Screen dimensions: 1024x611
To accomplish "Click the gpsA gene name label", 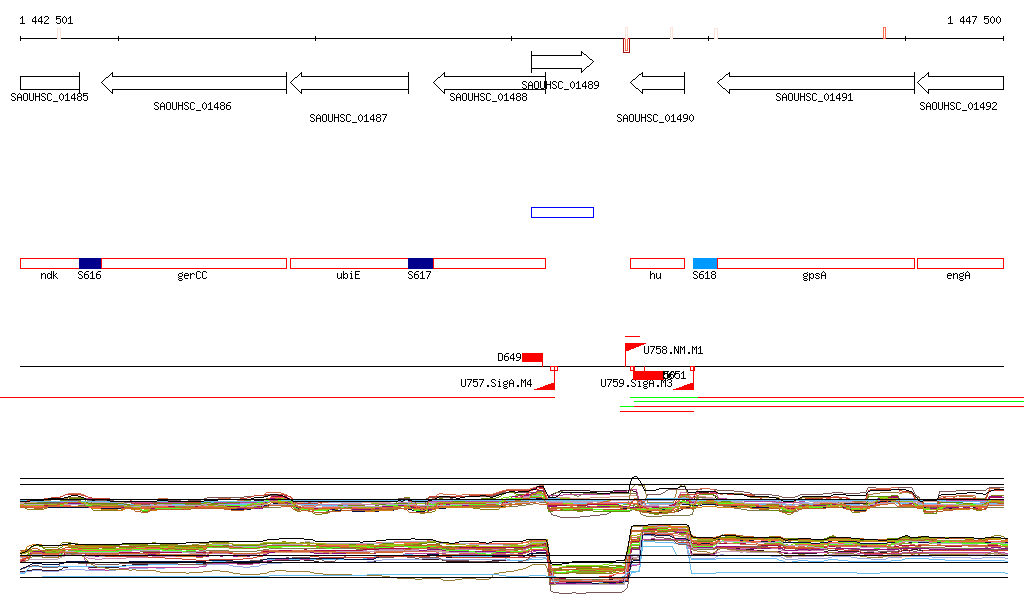I will (814, 275).
